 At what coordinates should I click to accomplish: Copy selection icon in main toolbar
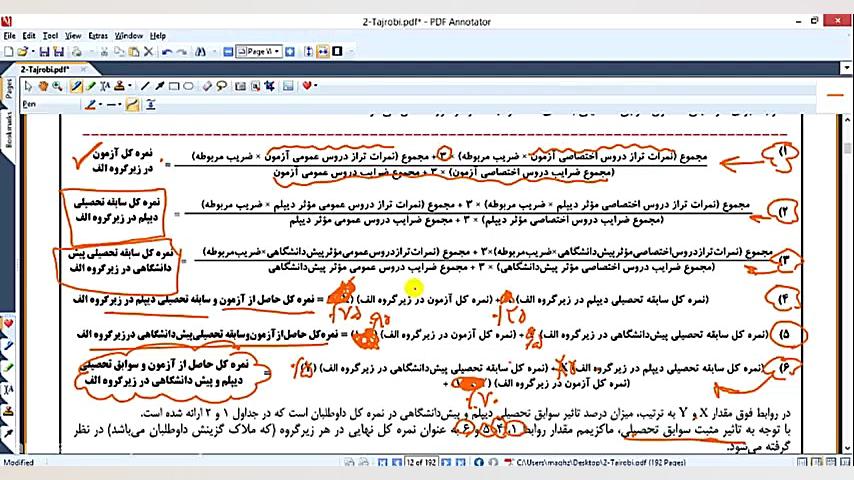[119, 52]
